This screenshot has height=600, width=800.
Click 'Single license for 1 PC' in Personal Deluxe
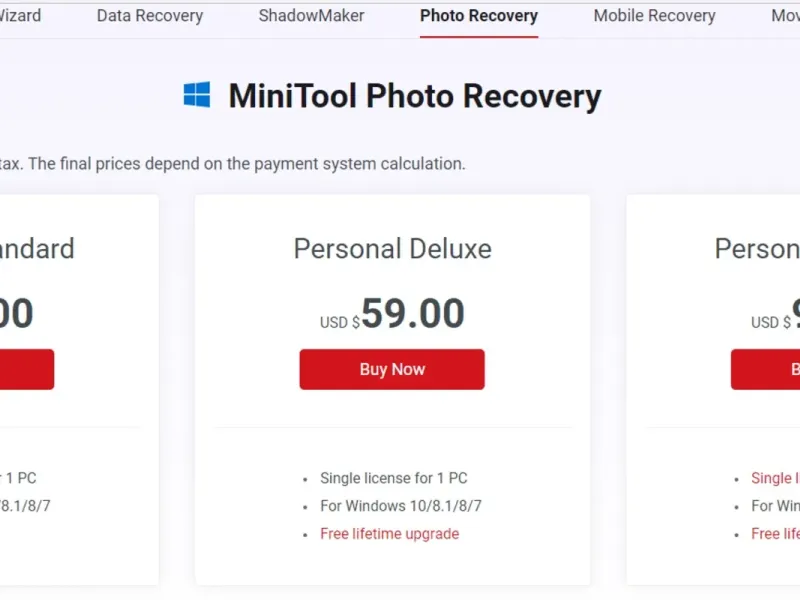pyautogui.click(x=393, y=478)
